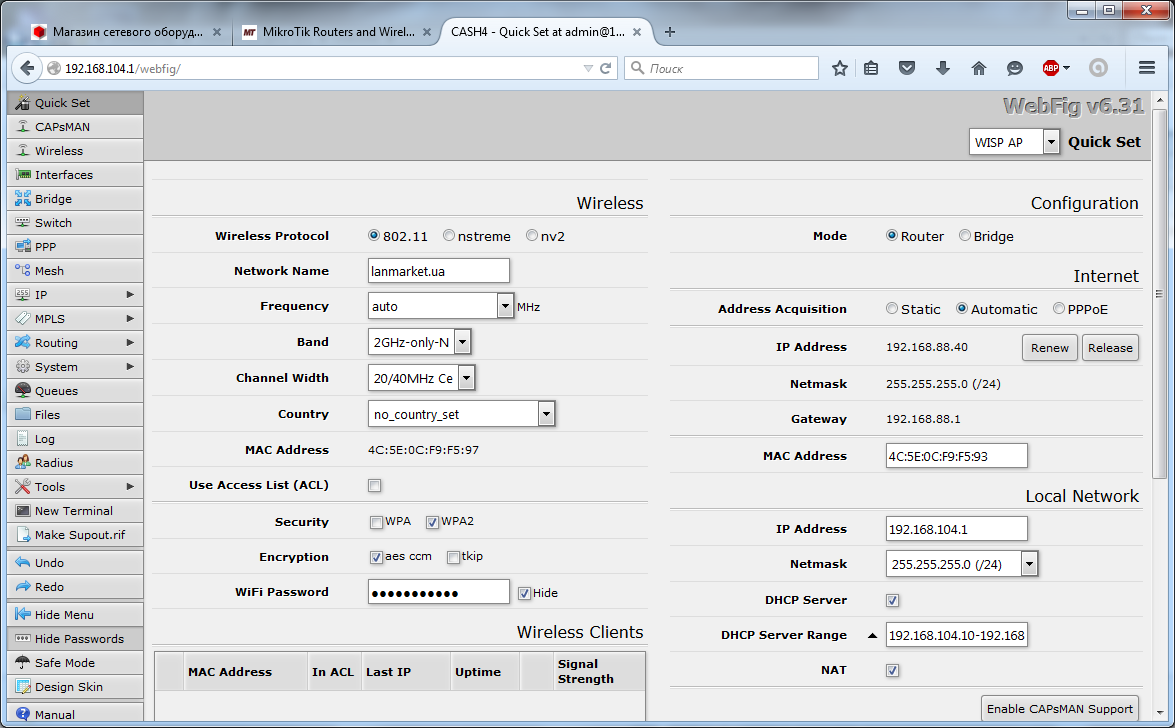This screenshot has height=728, width=1175.
Task: Click the bookmark star icon
Action: 840,68
